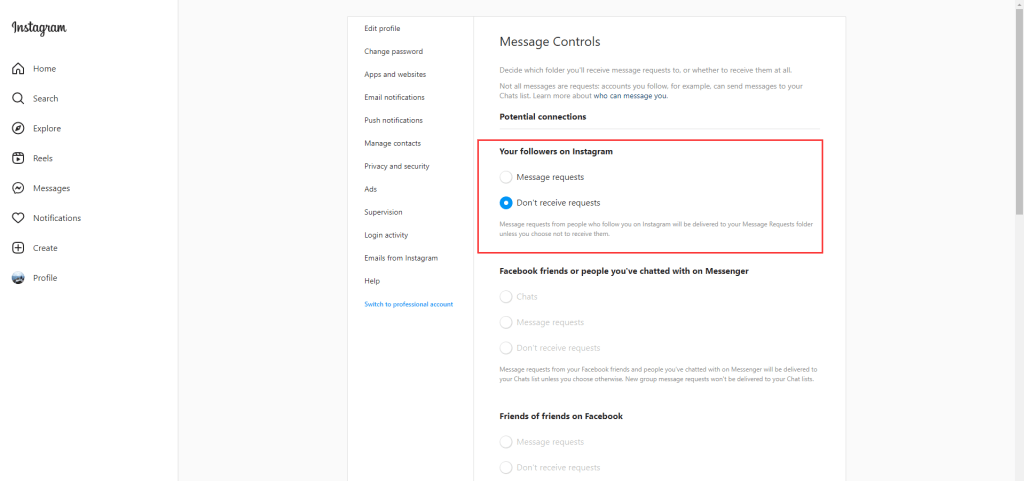1024x481 pixels.
Task: Open Explore compass icon
Action: pos(18,129)
